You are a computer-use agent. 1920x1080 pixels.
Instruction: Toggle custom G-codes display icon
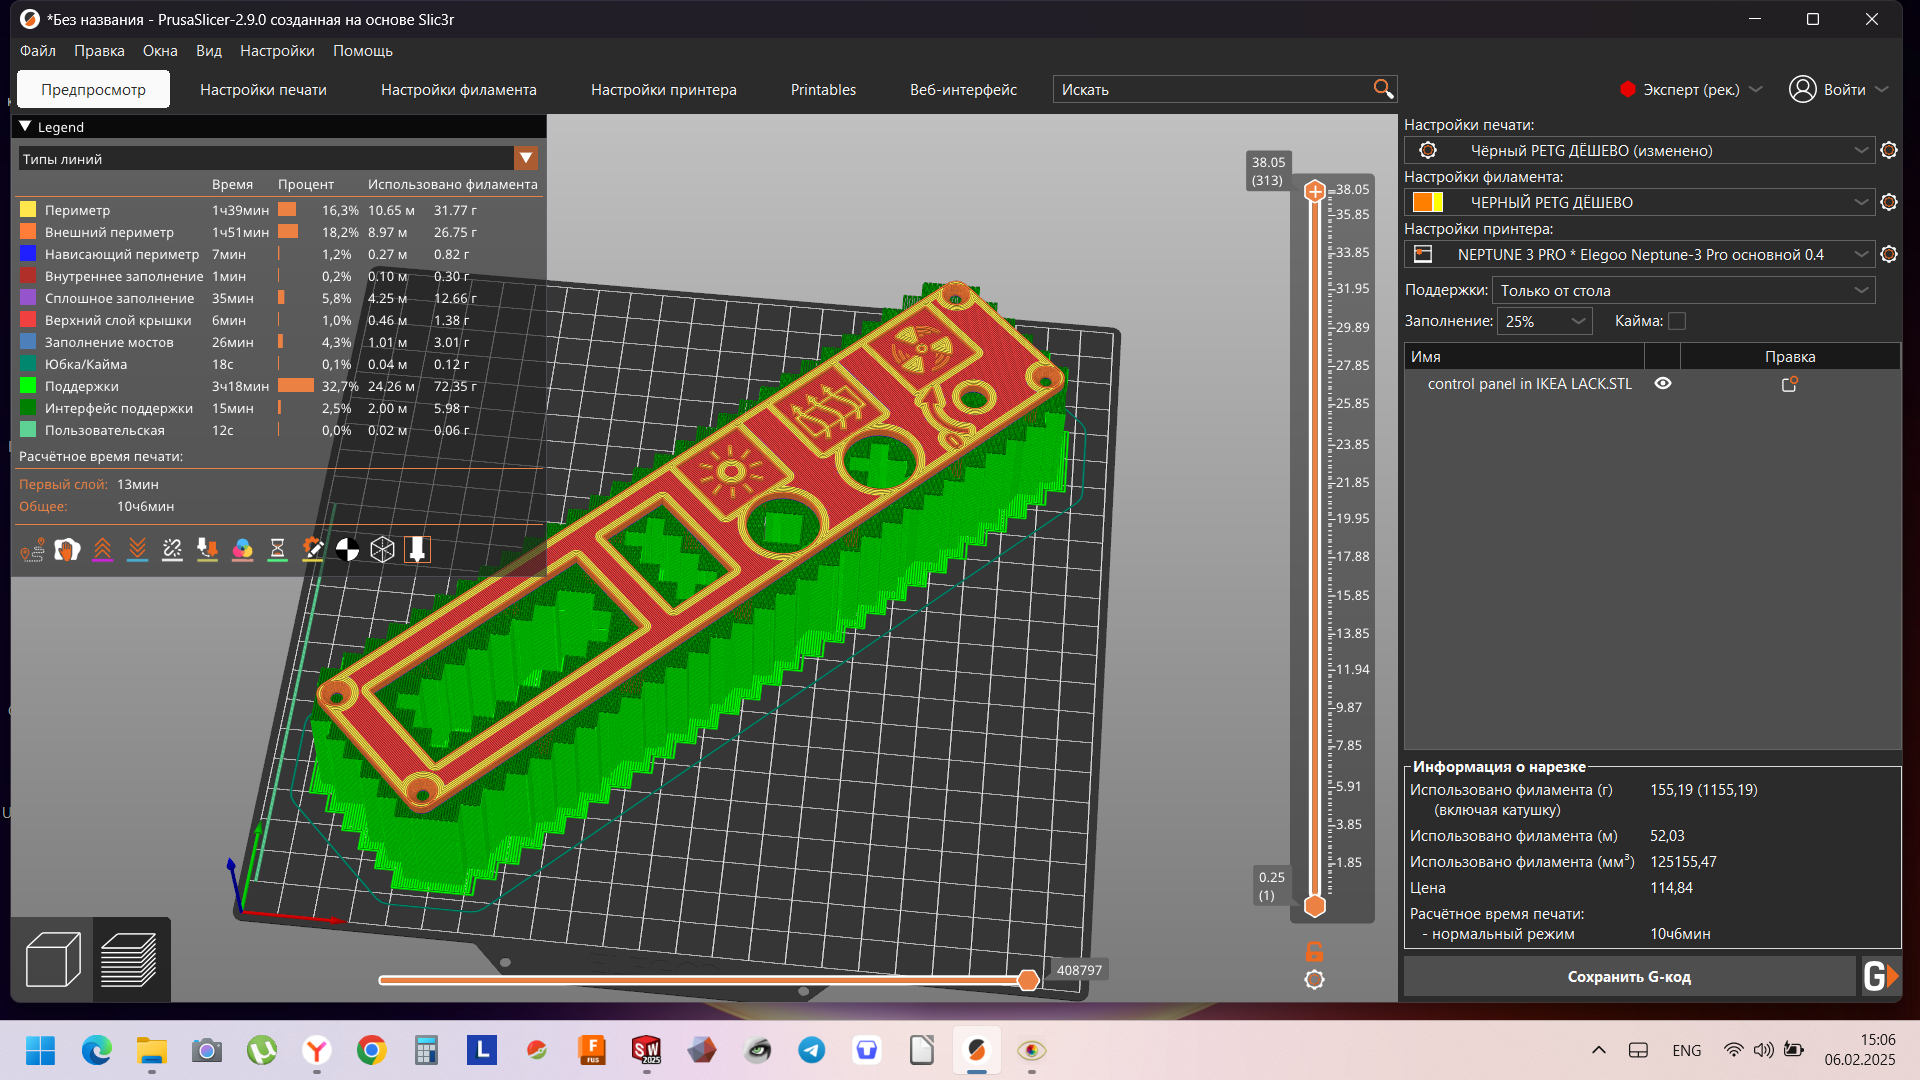click(x=312, y=549)
